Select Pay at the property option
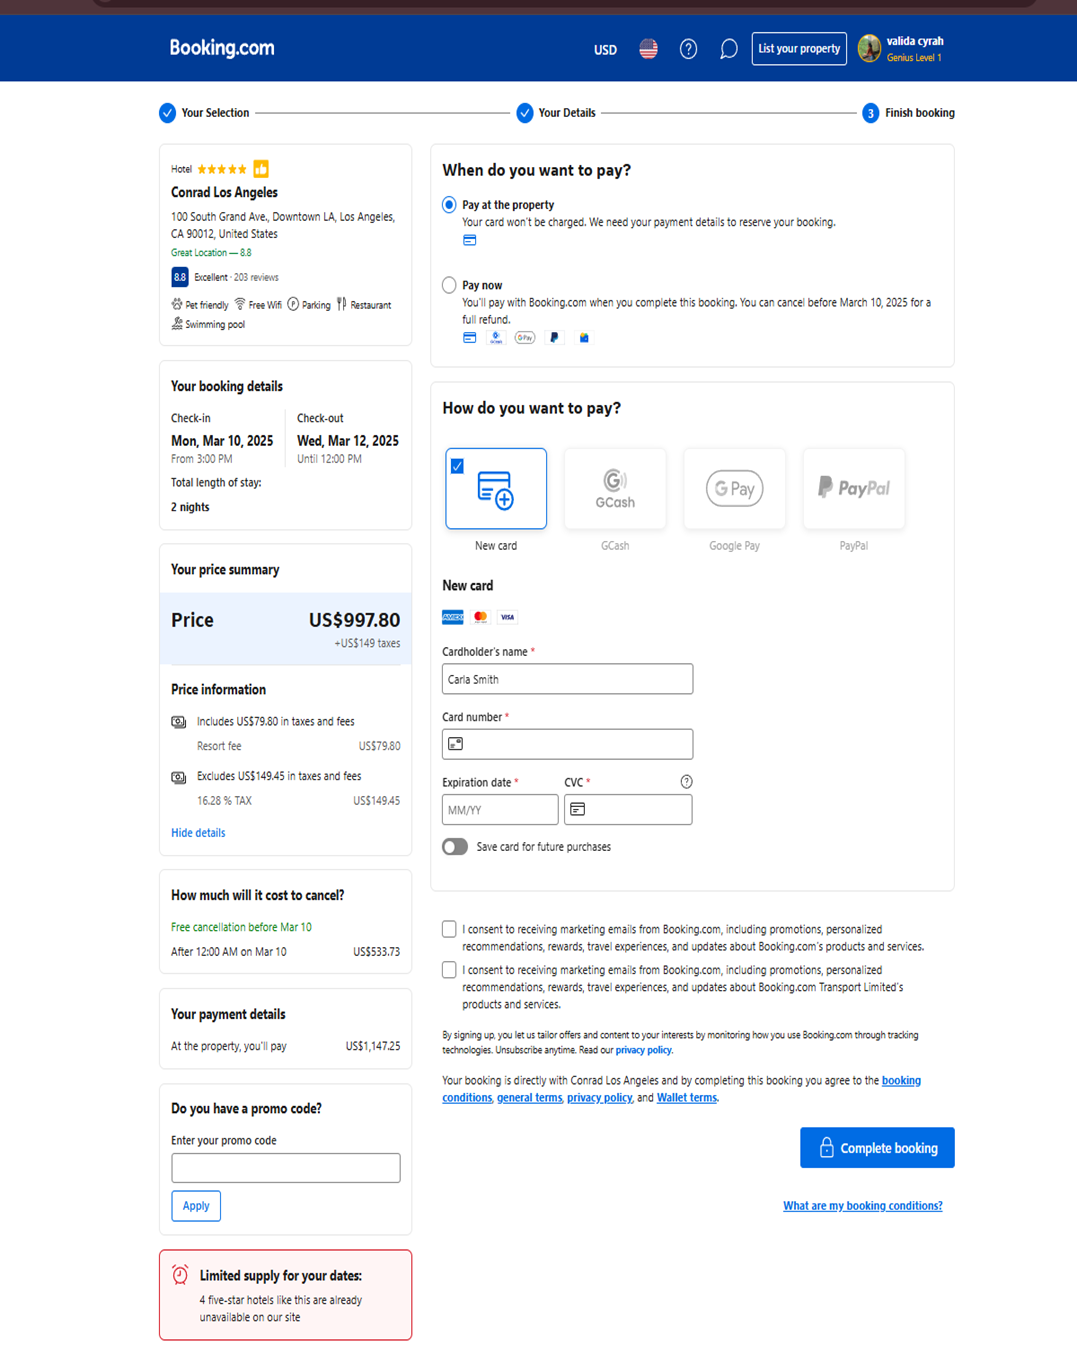1077x1348 pixels. [x=449, y=205]
